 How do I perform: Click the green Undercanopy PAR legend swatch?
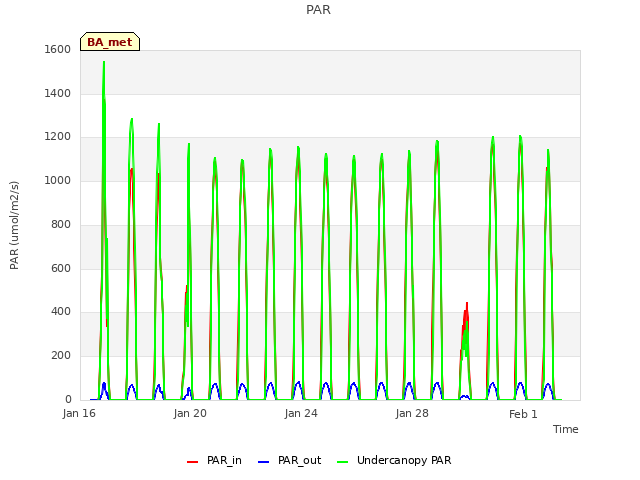pos(343,462)
